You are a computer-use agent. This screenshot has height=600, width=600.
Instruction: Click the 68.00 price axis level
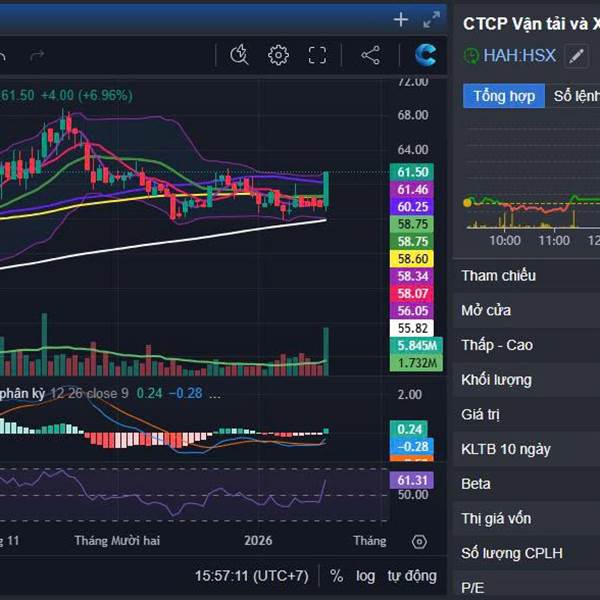tap(412, 115)
